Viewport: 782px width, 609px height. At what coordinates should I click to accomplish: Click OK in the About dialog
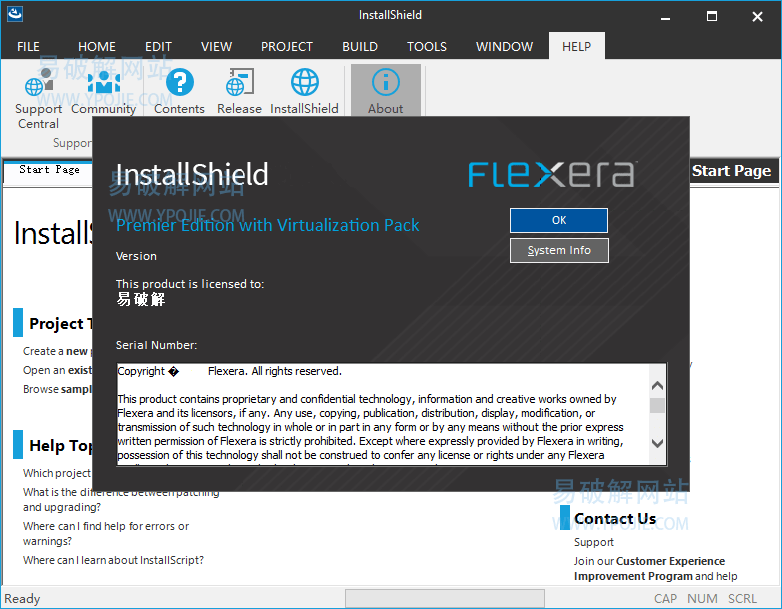pos(559,220)
